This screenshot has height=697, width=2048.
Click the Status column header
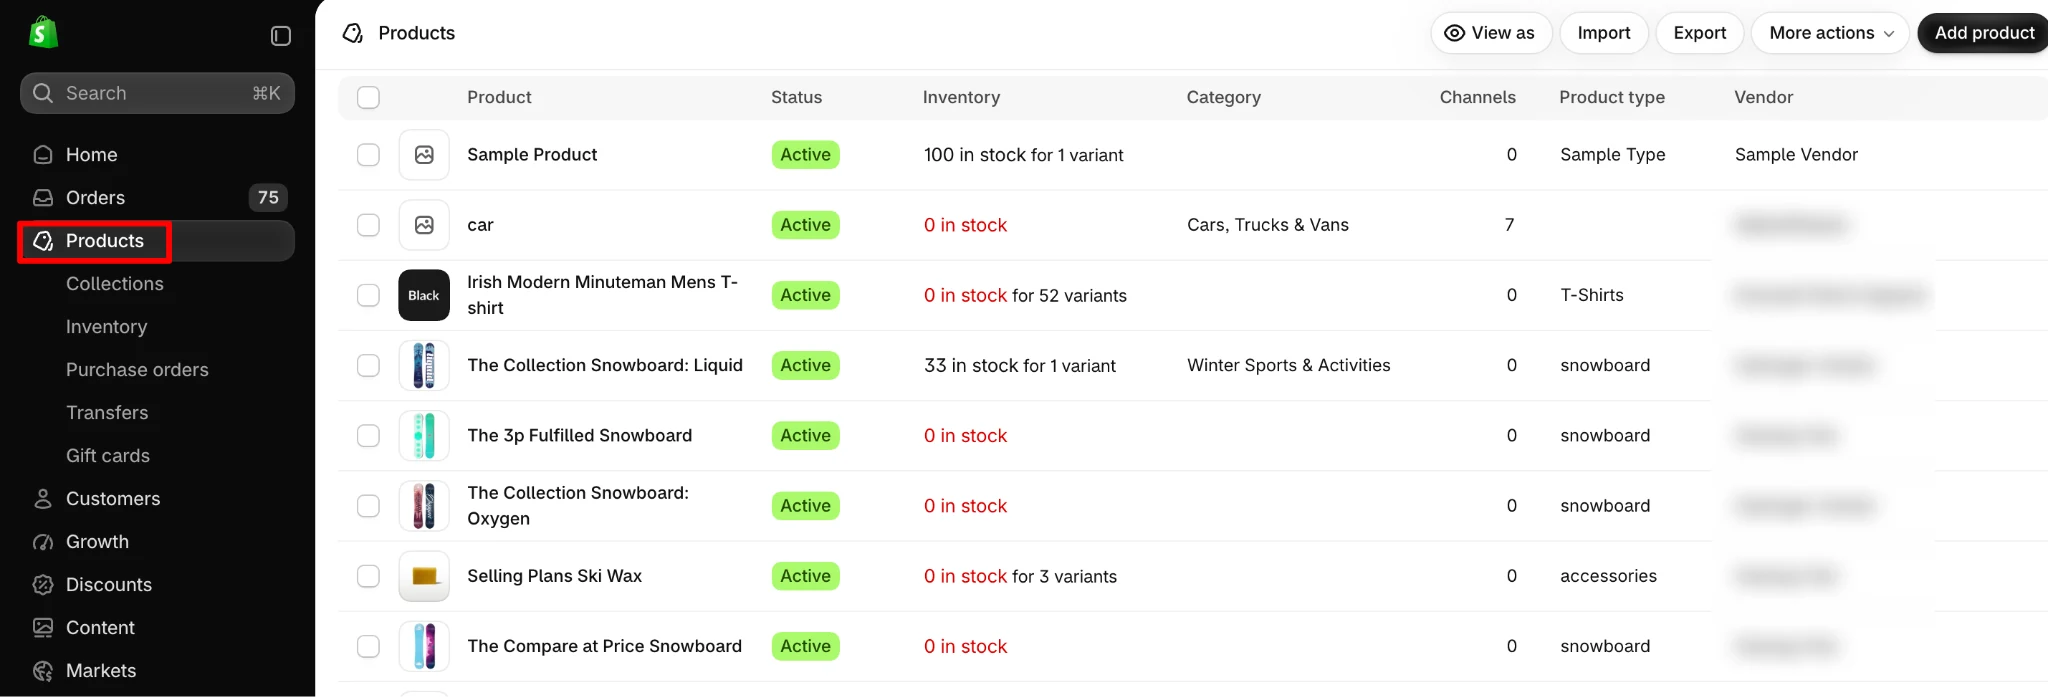click(x=796, y=97)
